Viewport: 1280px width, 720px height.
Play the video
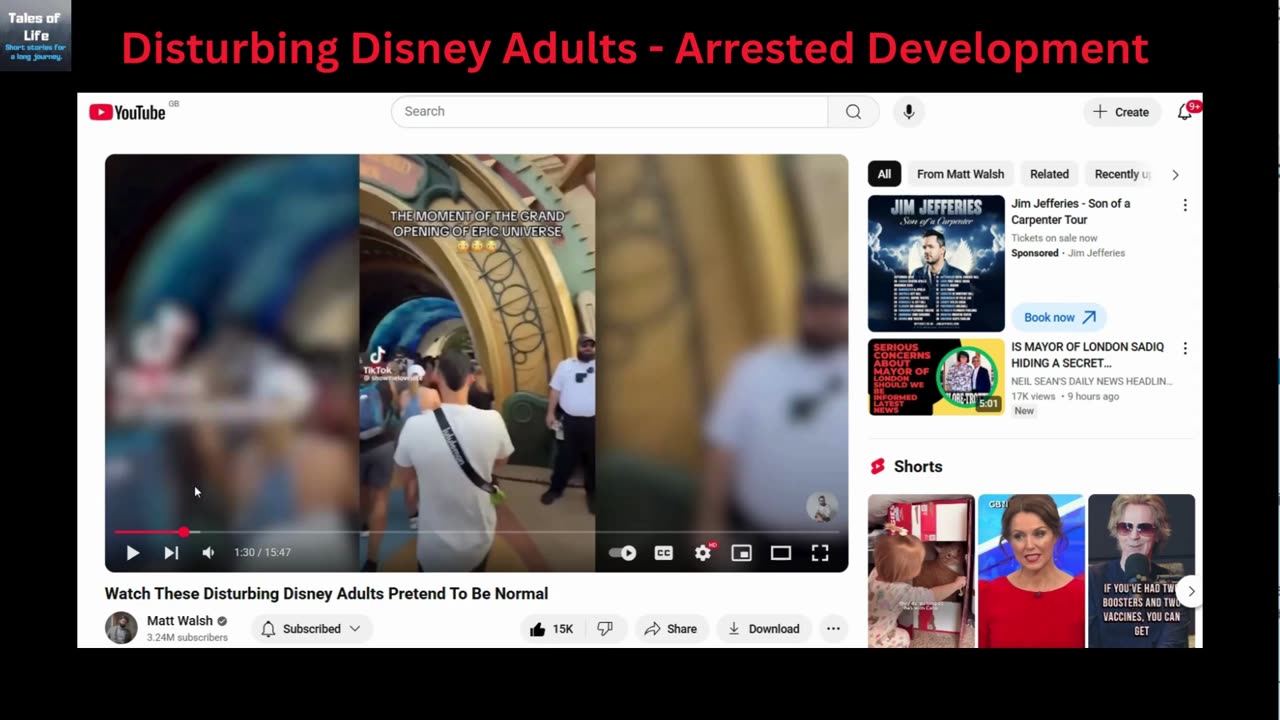pyautogui.click(x=133, y=553)
